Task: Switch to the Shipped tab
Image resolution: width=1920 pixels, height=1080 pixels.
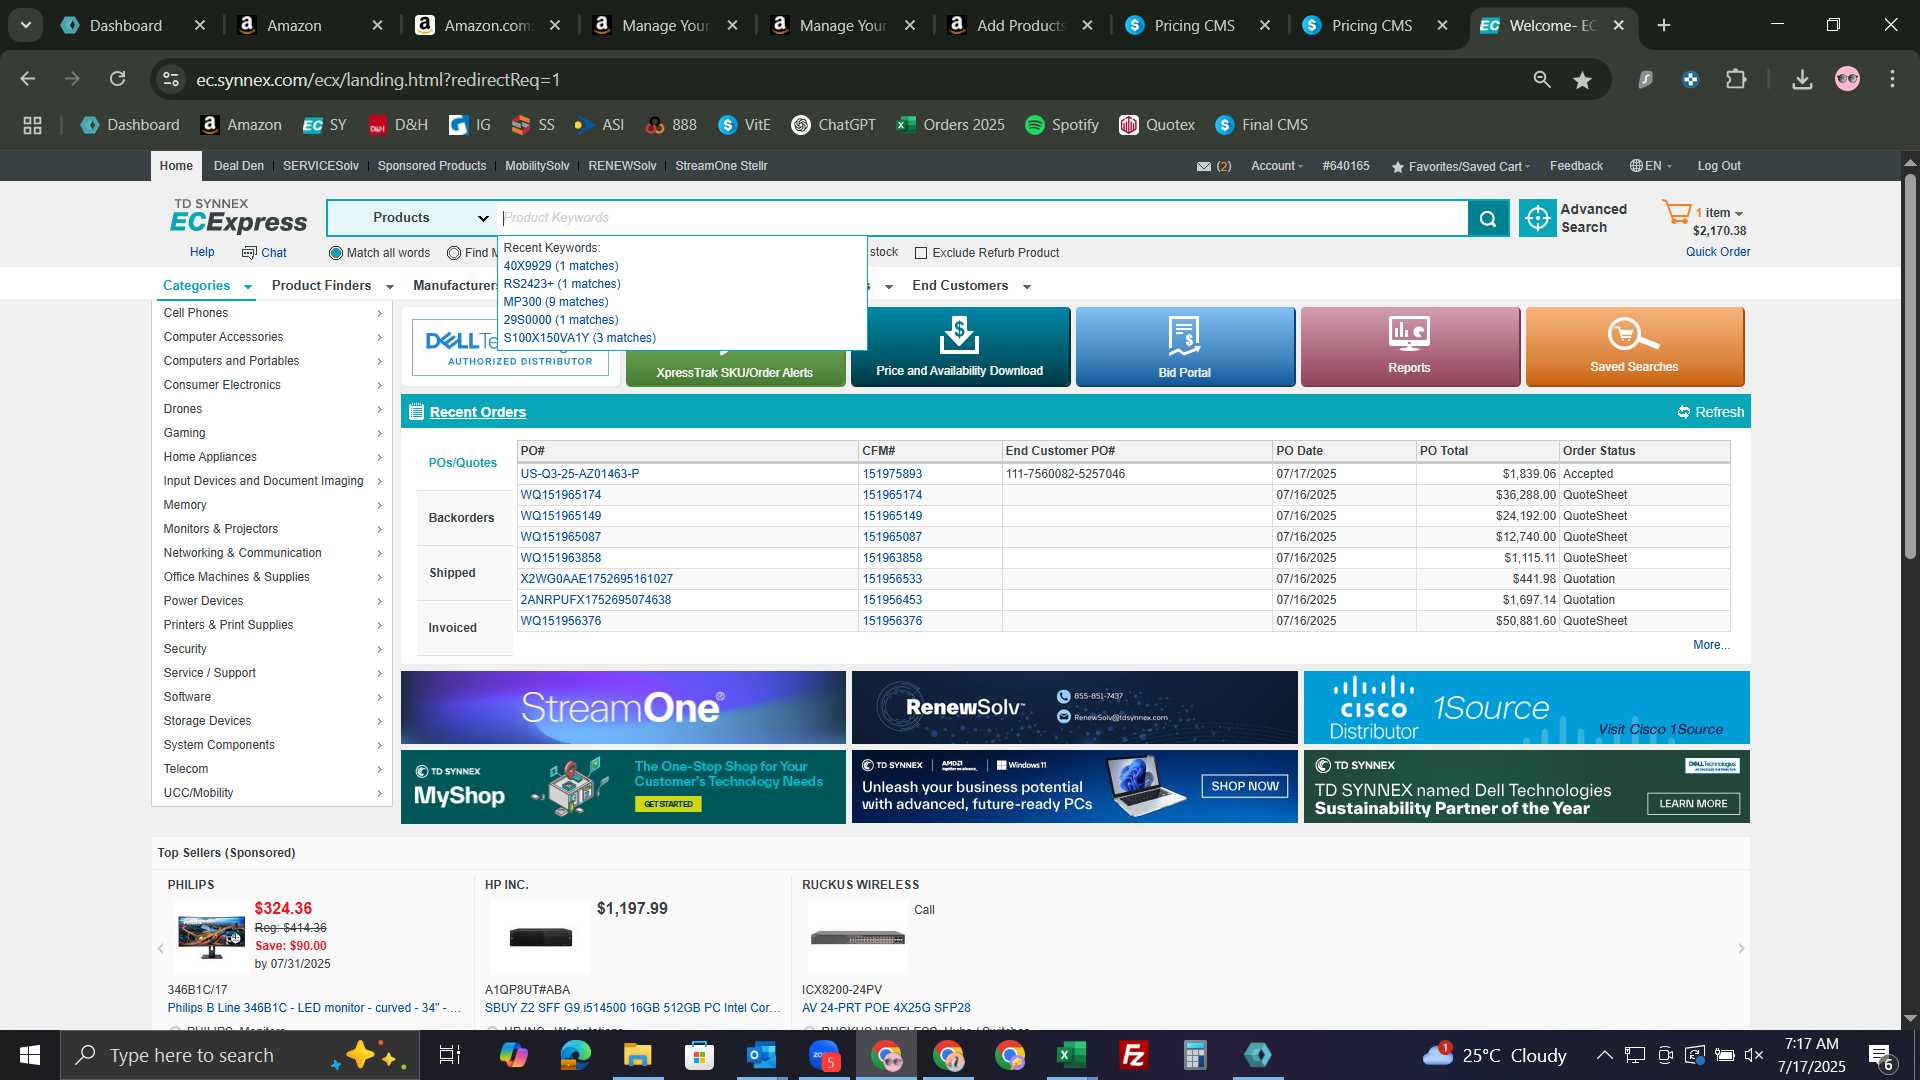Action: click(x=452, y=573)
